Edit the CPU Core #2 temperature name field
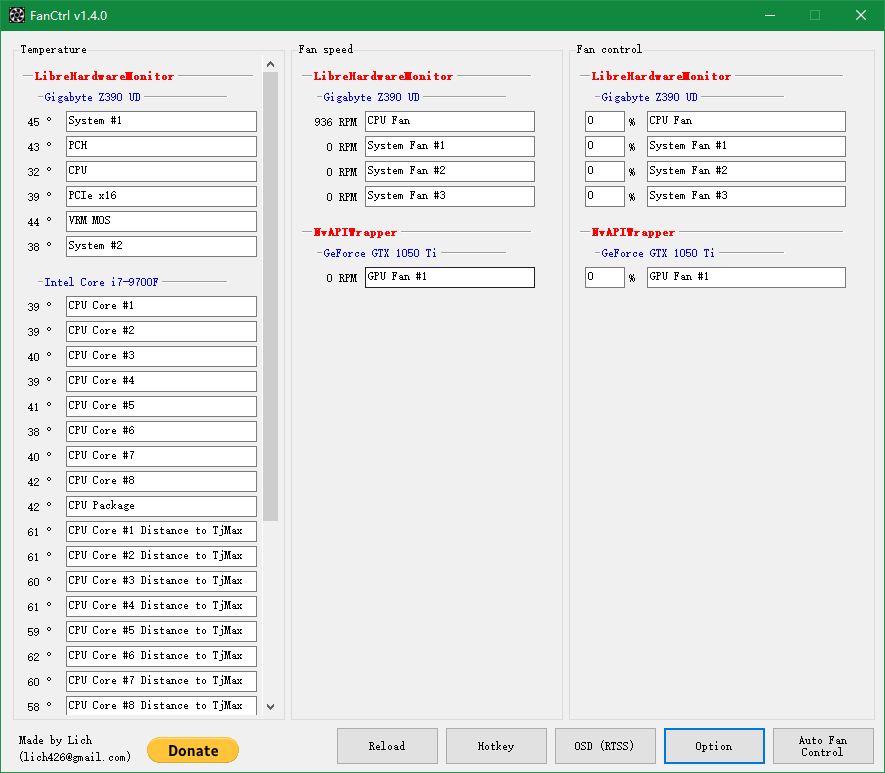 (161, 331)
